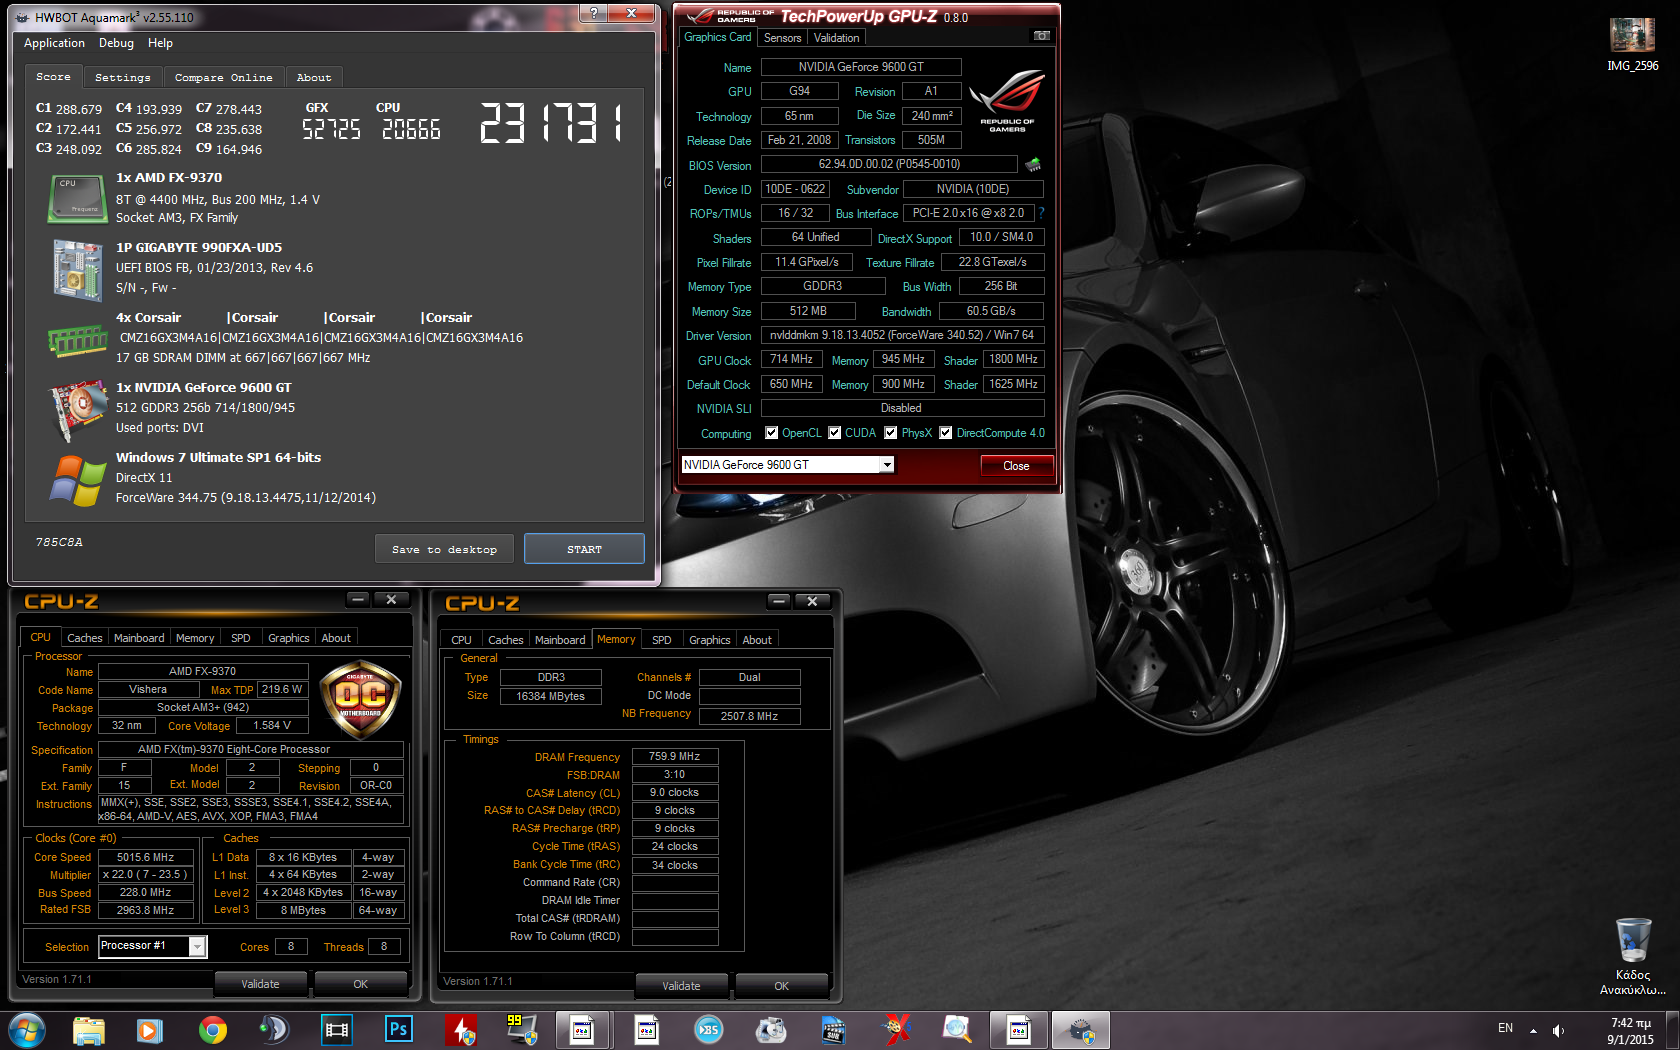Open the film strip video editor icon
The height and width of the screenshot is (1050, 1680).
(337, 1030)
